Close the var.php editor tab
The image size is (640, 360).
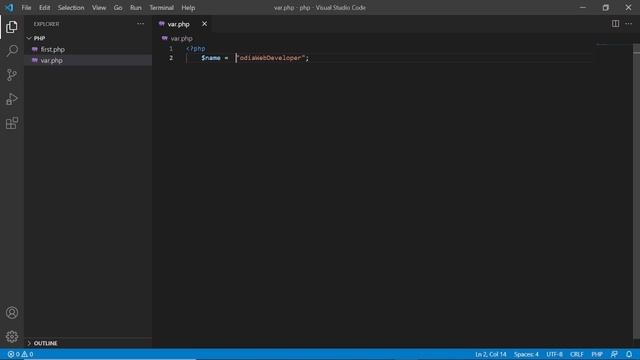(x=204, y=24)
